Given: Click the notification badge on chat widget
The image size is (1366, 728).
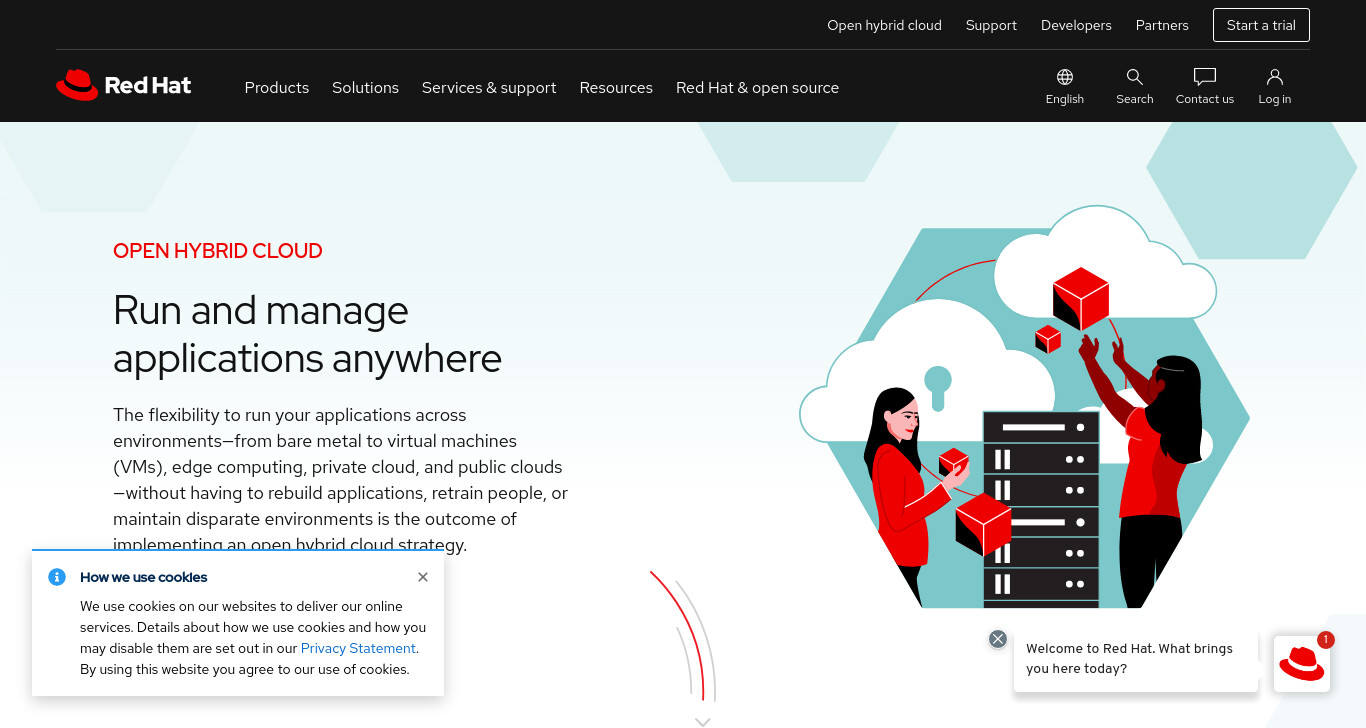Looking at the screenshot, I should click(x=1326, y=640).
